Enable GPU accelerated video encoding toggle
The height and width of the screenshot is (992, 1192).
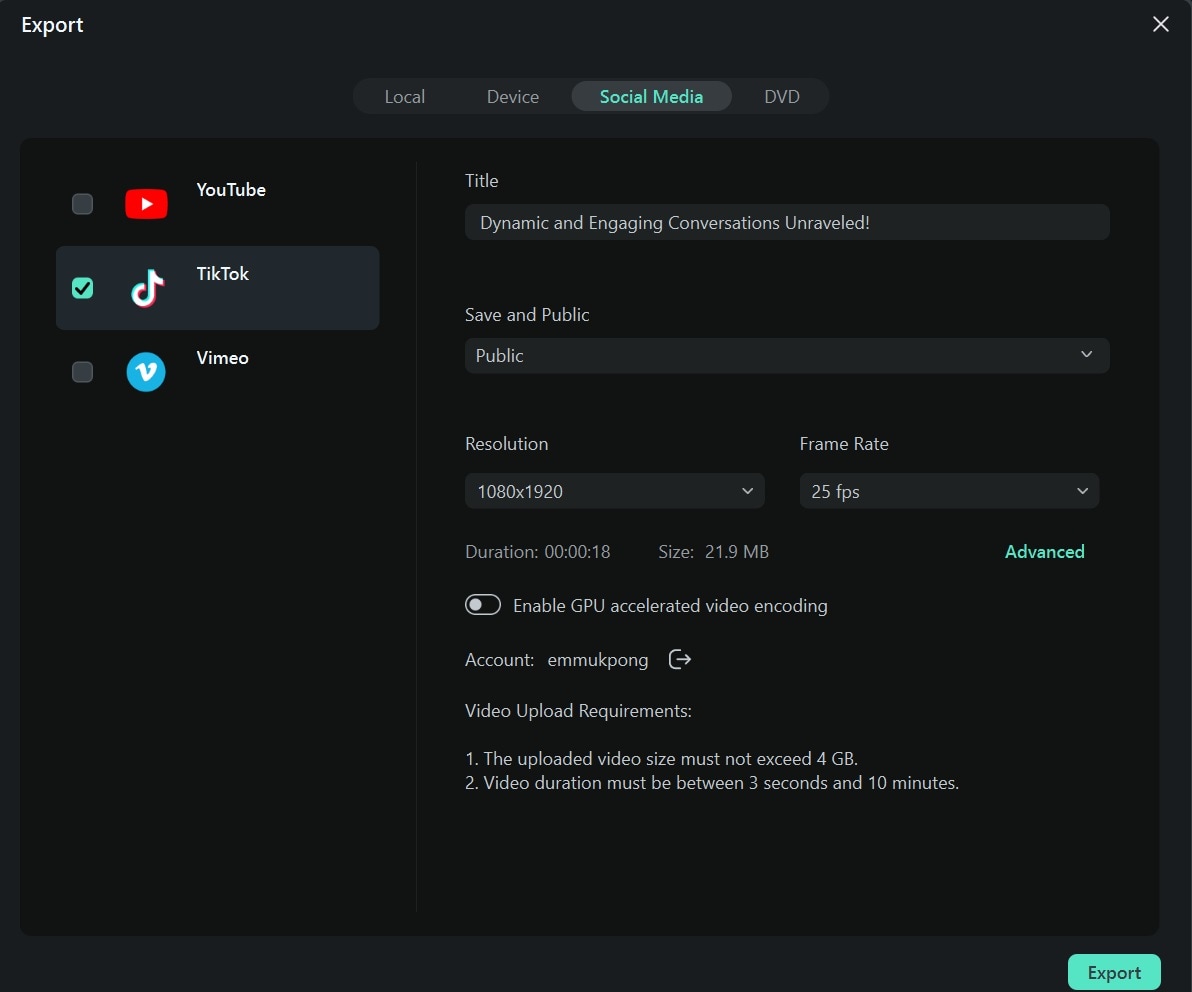pyautogui.click(x=483, y=605)
